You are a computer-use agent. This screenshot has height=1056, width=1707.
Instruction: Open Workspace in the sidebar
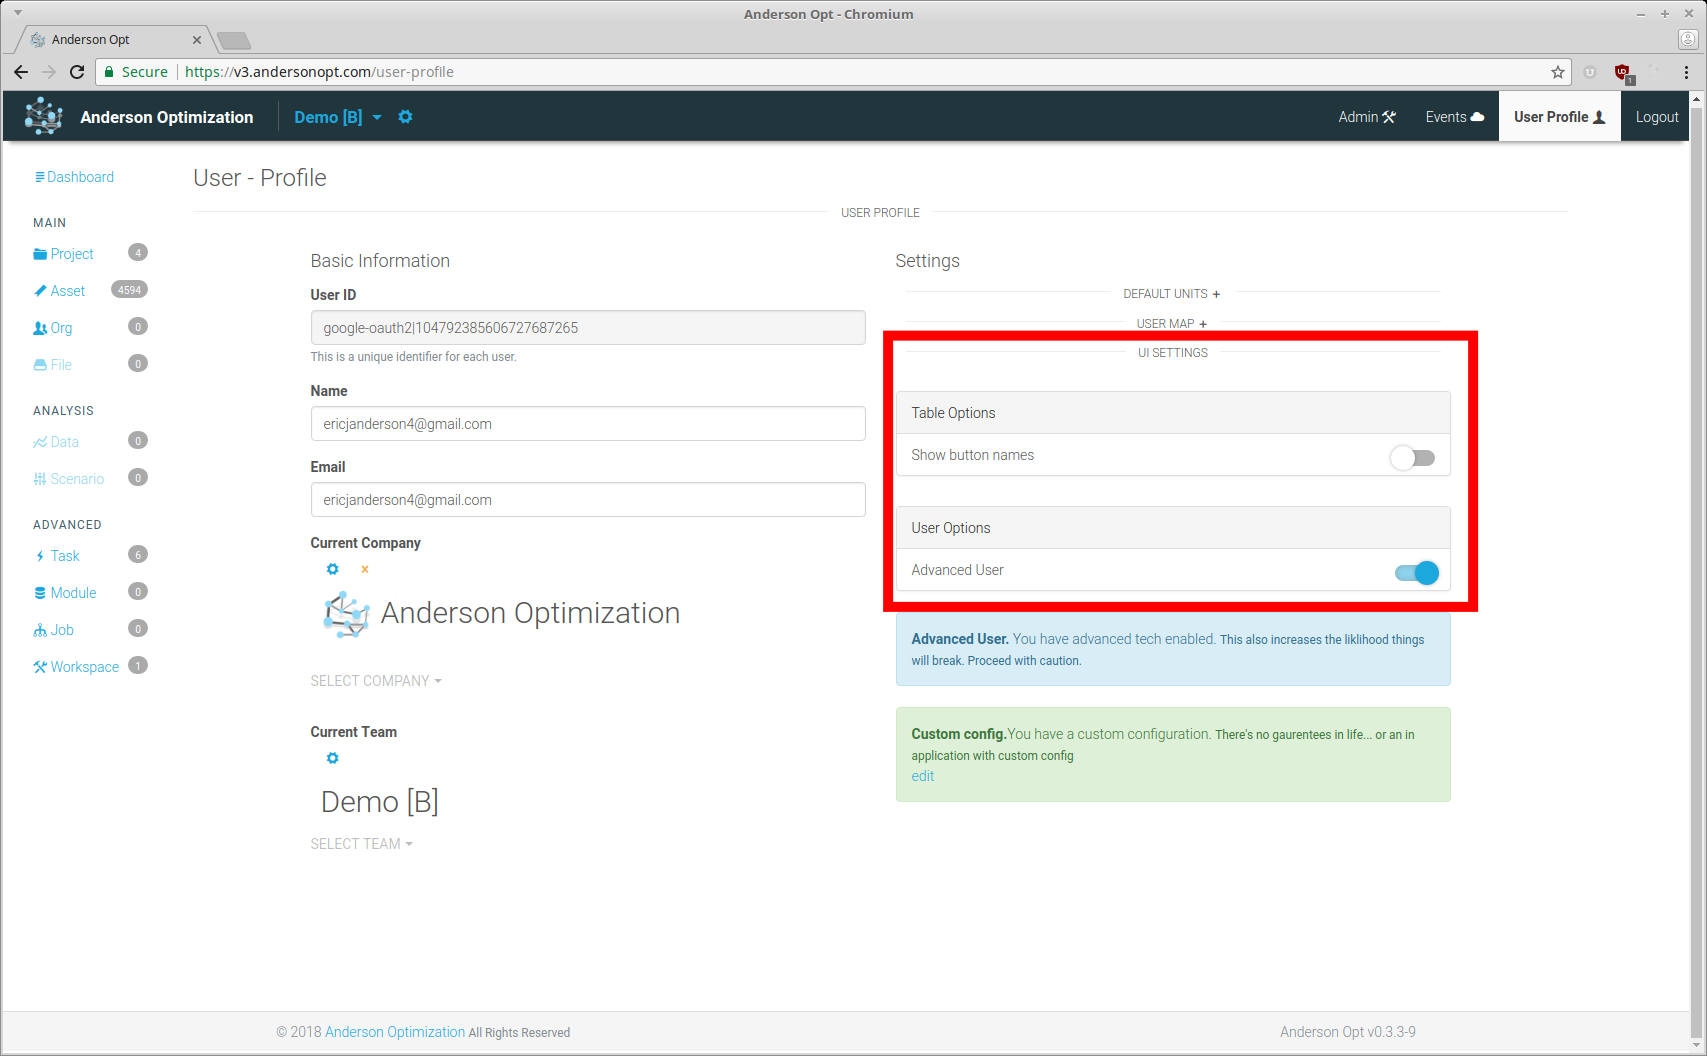pos(84,667)
